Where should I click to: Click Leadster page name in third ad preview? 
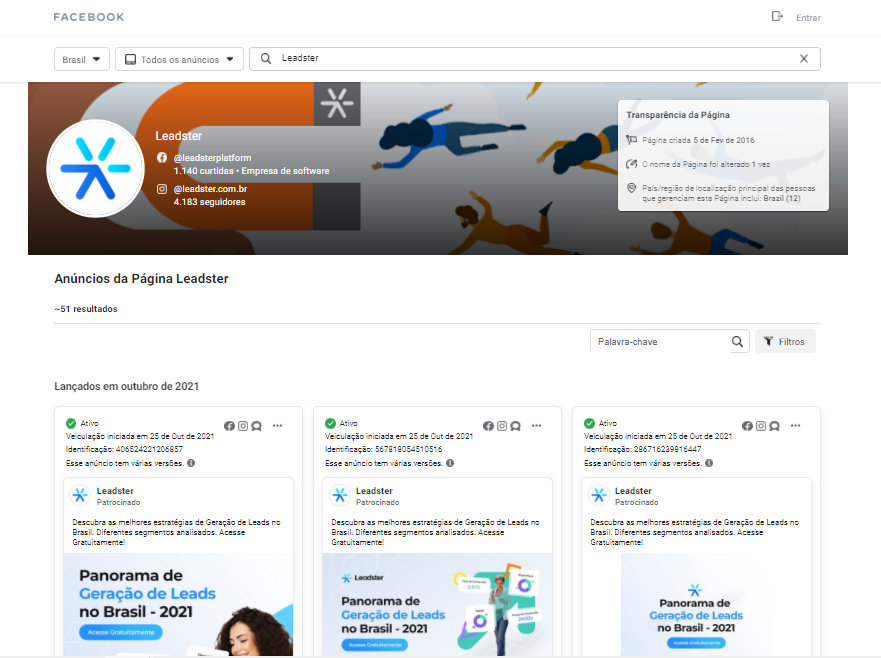click(633, 491)
